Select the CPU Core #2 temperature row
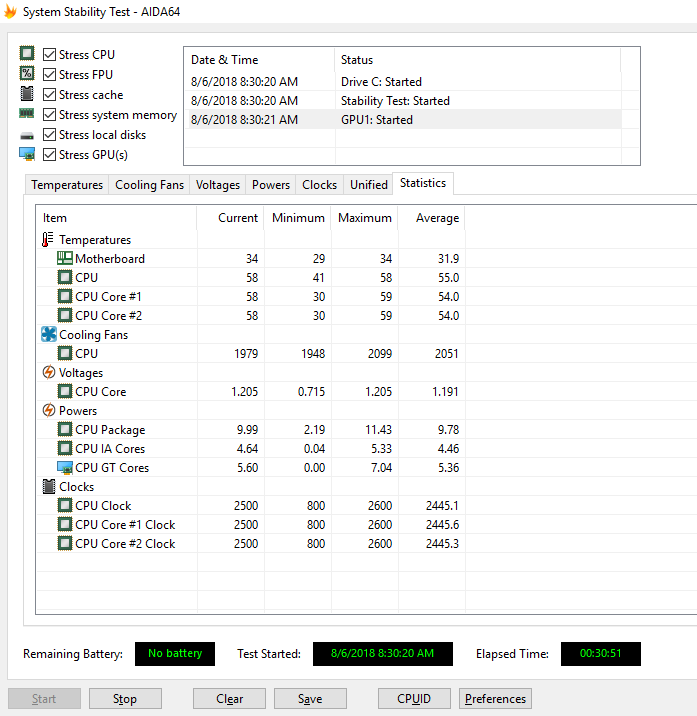Viewport: 697px width, 716px height. pos(251,316)
